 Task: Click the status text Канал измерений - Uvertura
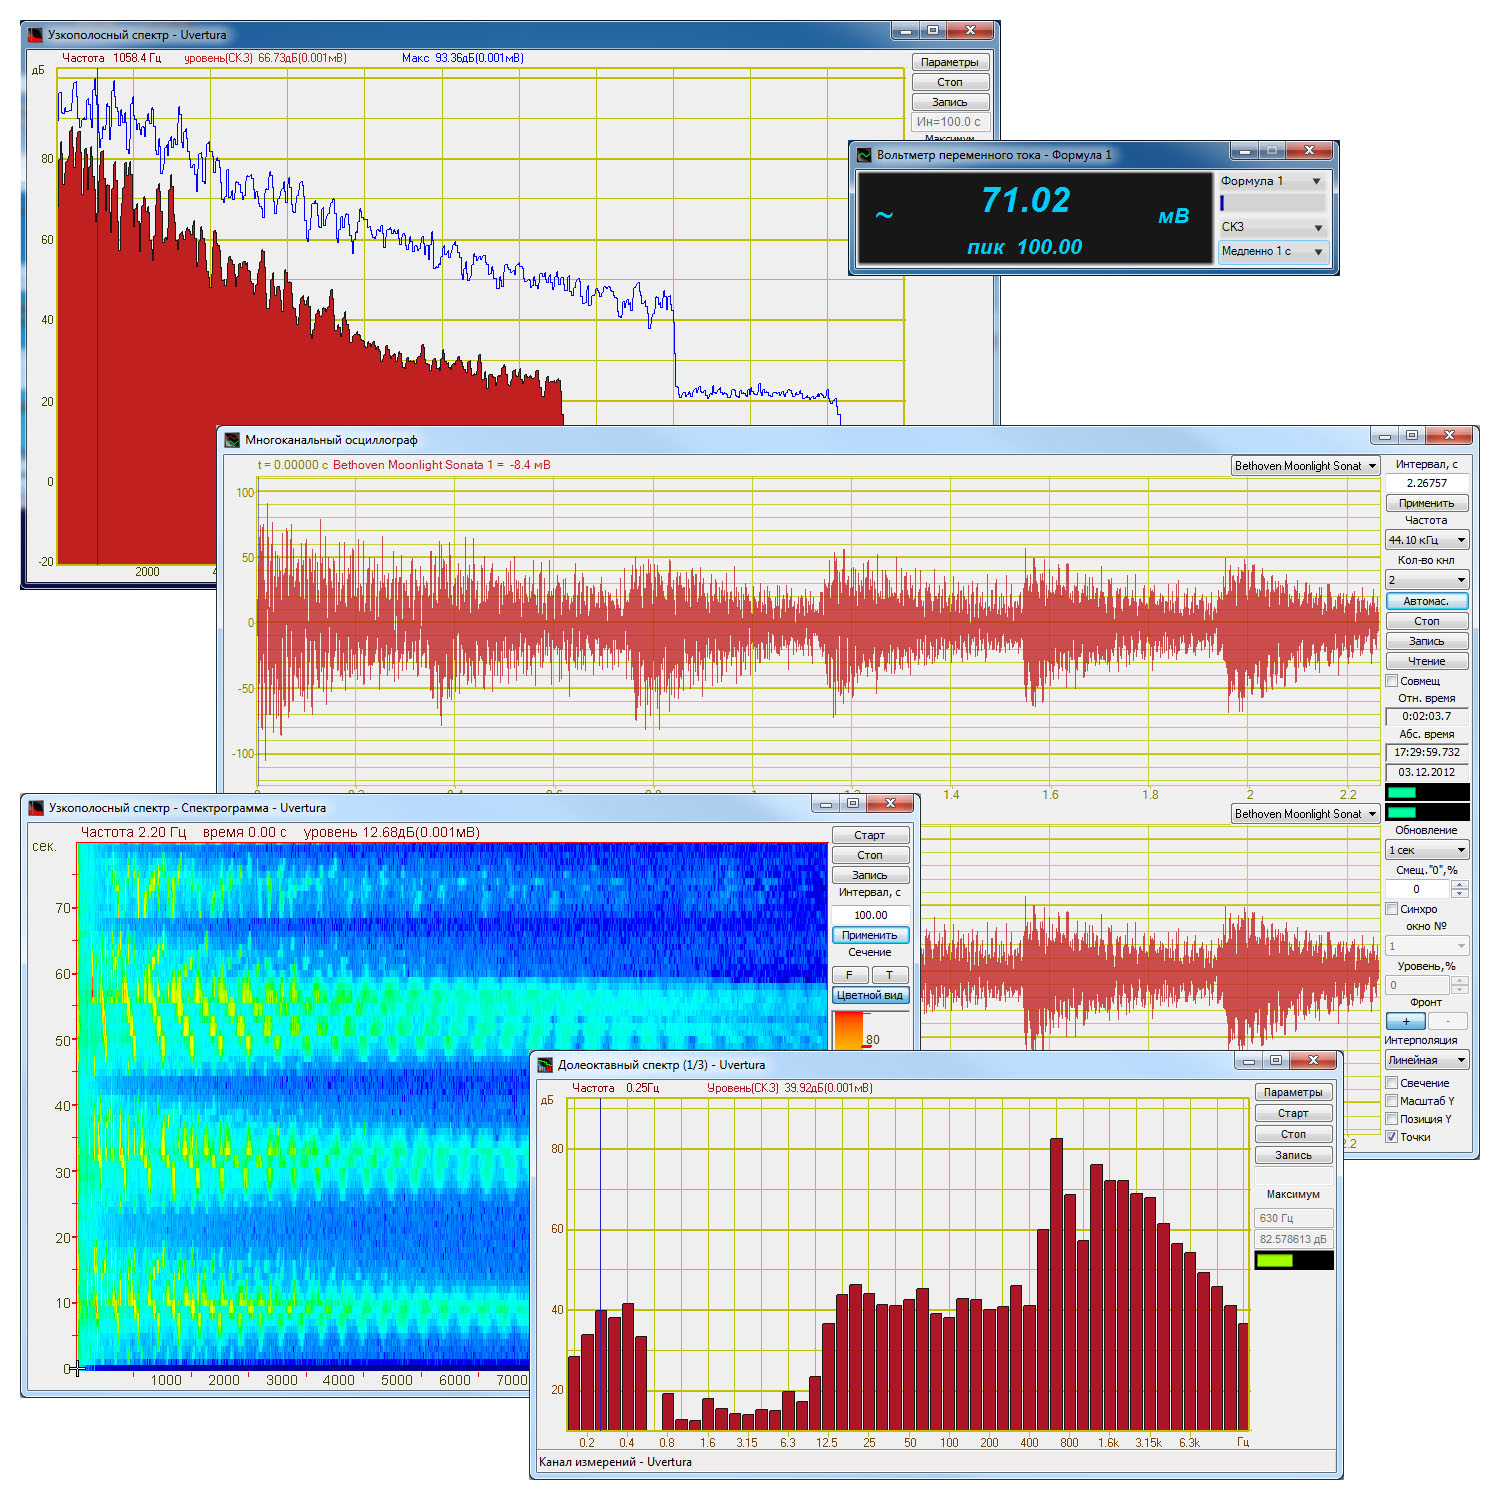click(x=615, y=1462)
